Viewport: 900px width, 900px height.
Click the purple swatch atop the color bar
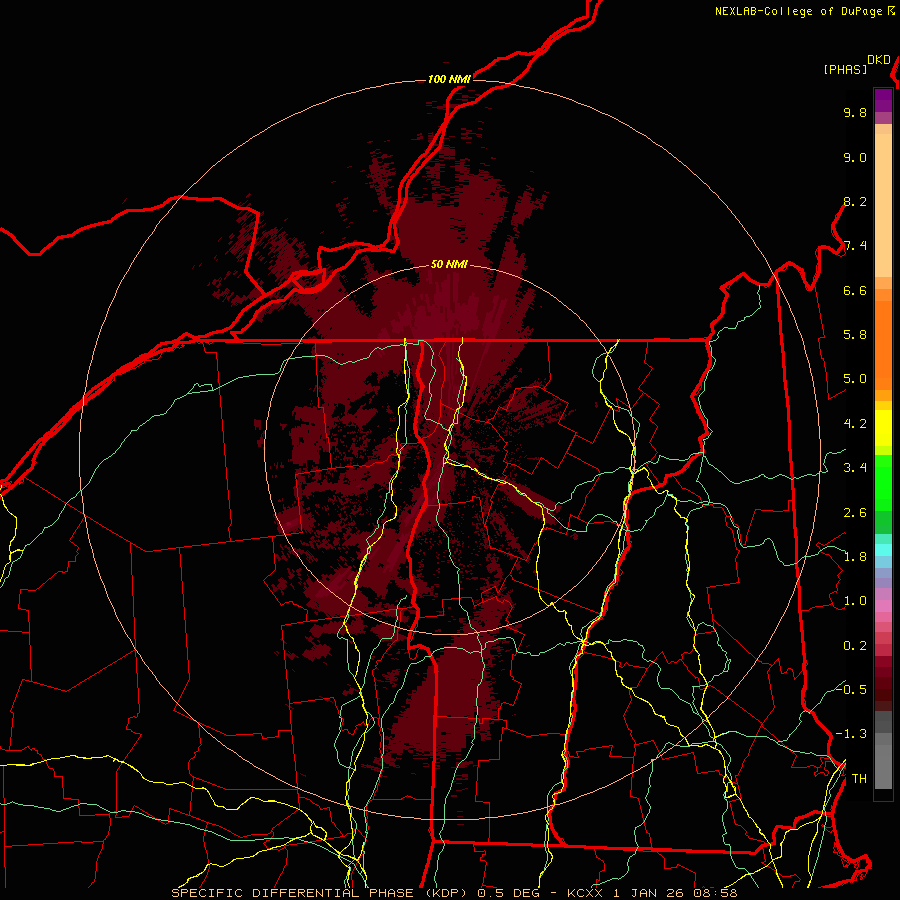click(883, 100)
